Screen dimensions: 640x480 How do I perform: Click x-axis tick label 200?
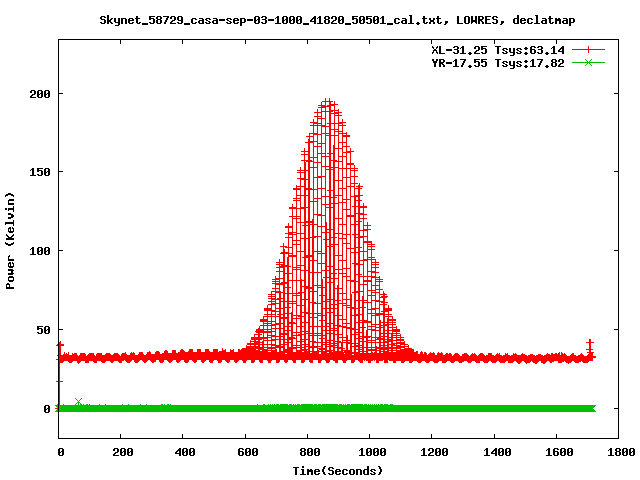tap(123, 452)
